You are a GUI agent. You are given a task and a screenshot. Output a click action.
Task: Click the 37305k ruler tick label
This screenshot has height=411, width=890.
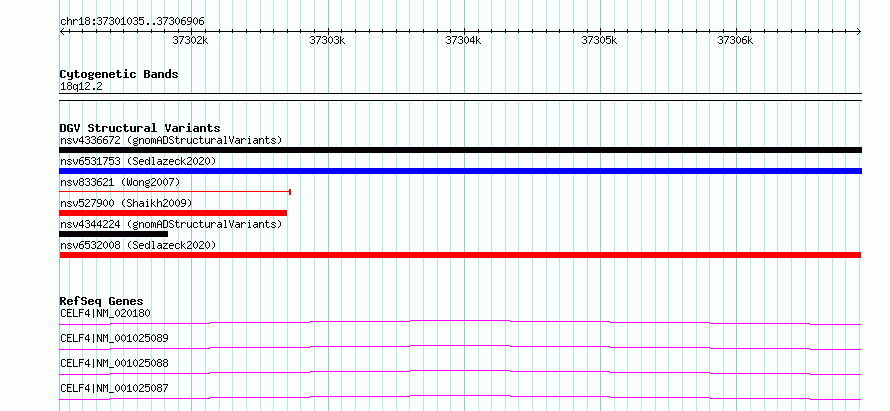pyautogui.click(x=599, y=40)
